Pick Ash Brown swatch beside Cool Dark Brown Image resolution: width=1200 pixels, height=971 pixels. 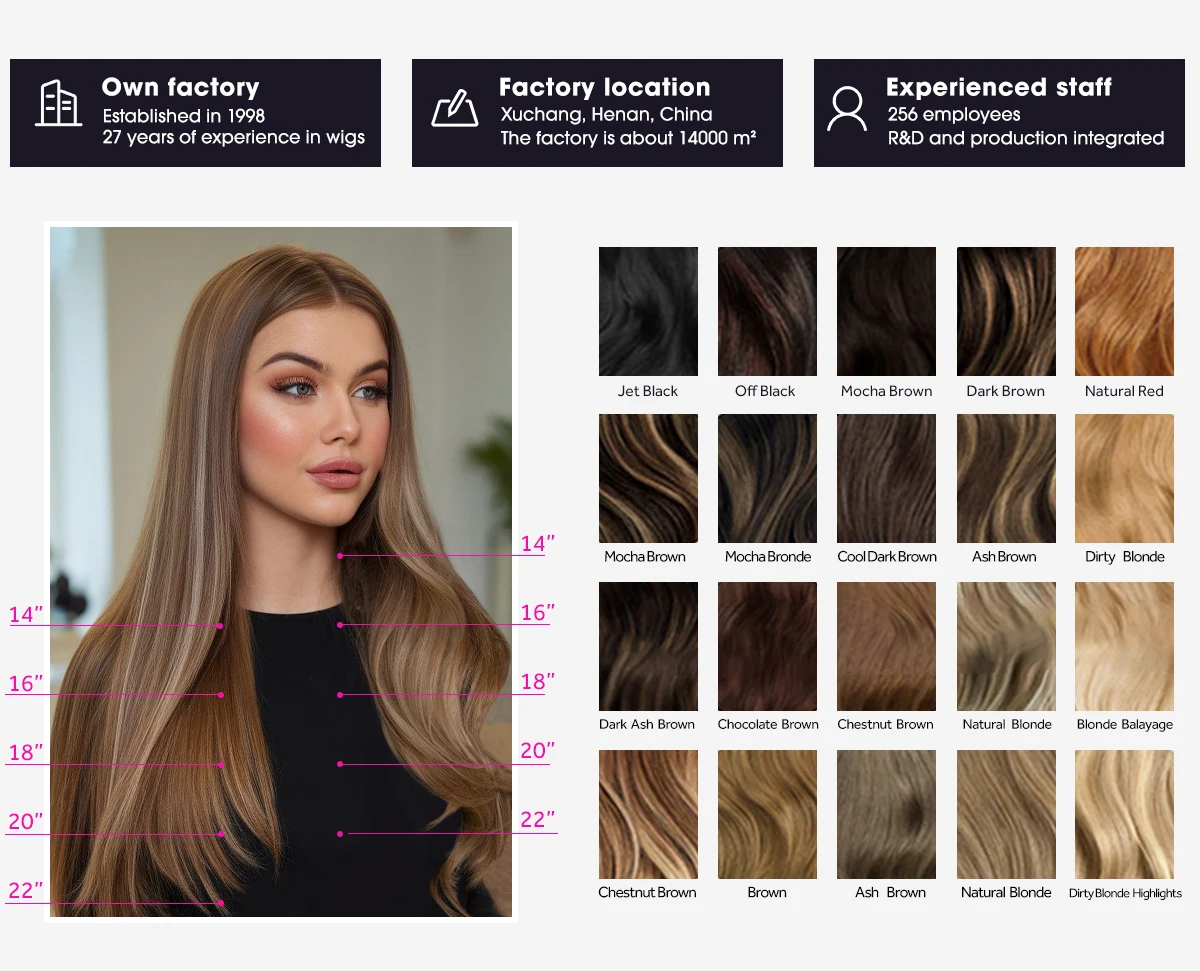click(x=1006, y=479)
